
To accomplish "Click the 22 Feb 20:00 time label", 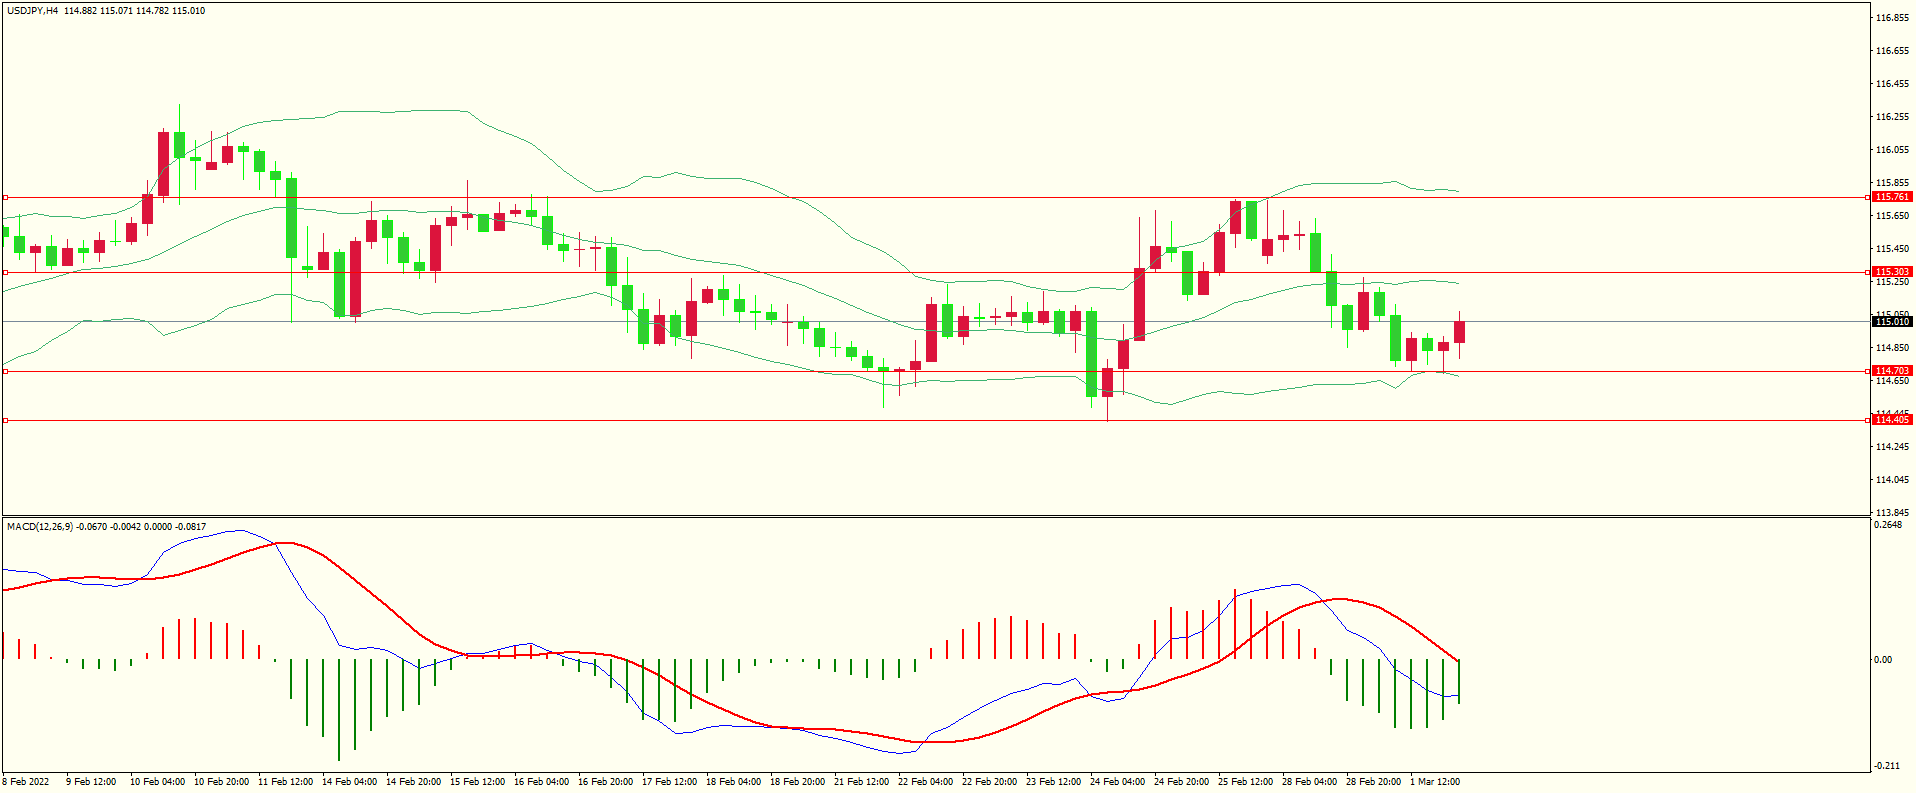I will click(989, 782).
